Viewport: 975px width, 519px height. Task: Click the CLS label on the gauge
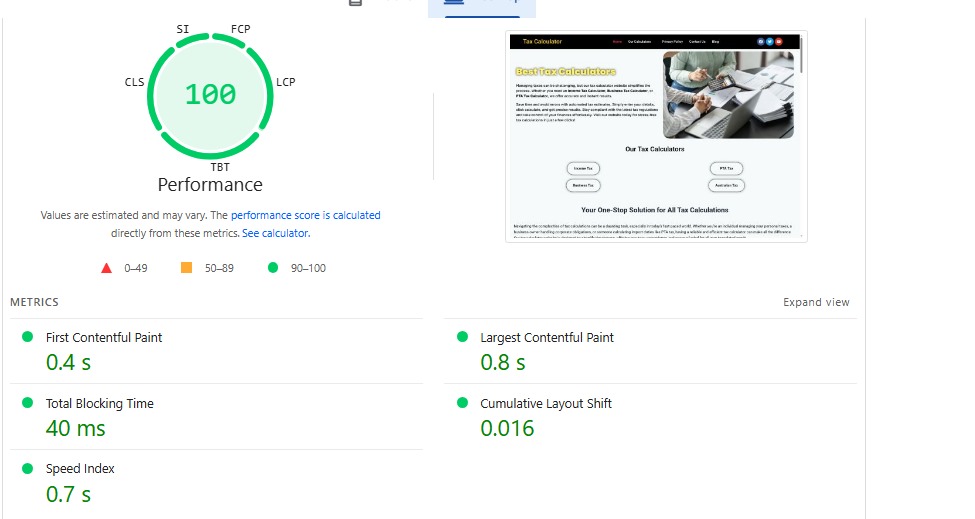click(134, 82)
